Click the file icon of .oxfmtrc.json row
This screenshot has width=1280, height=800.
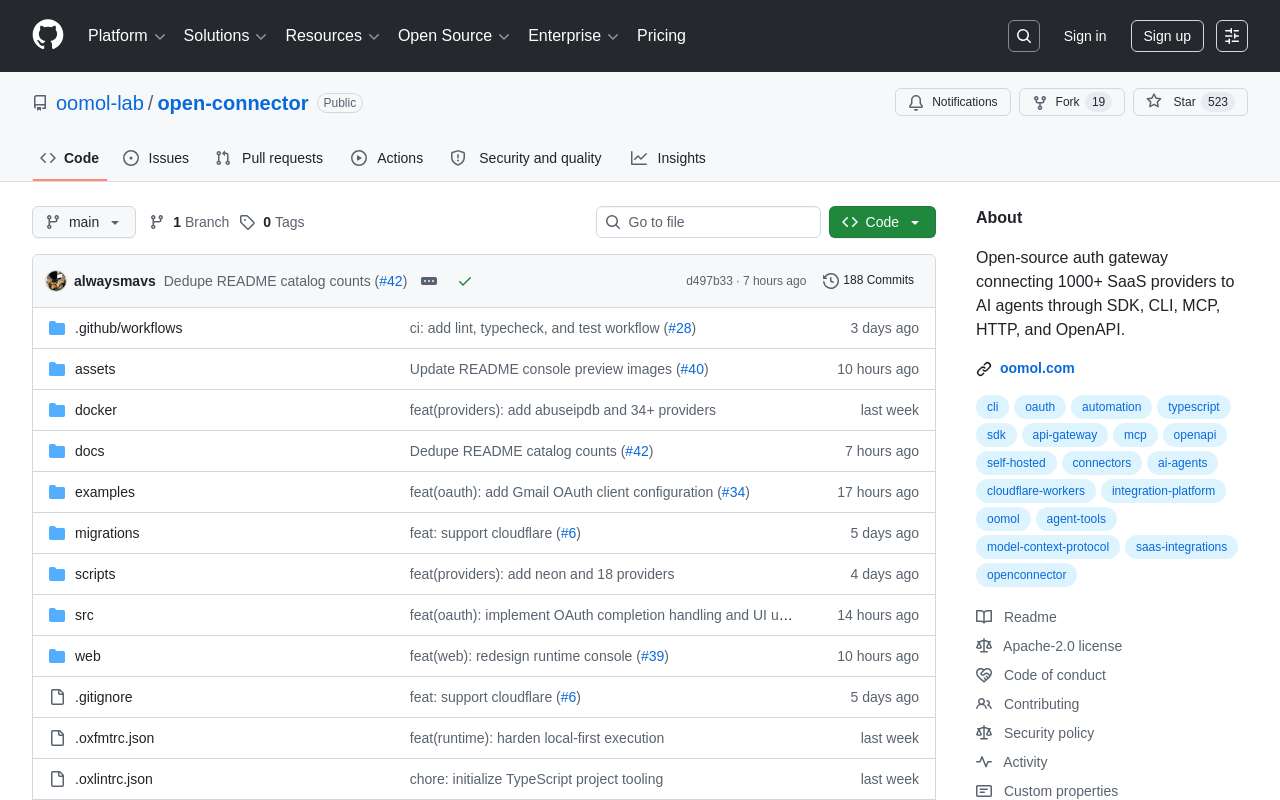point(57,738)
